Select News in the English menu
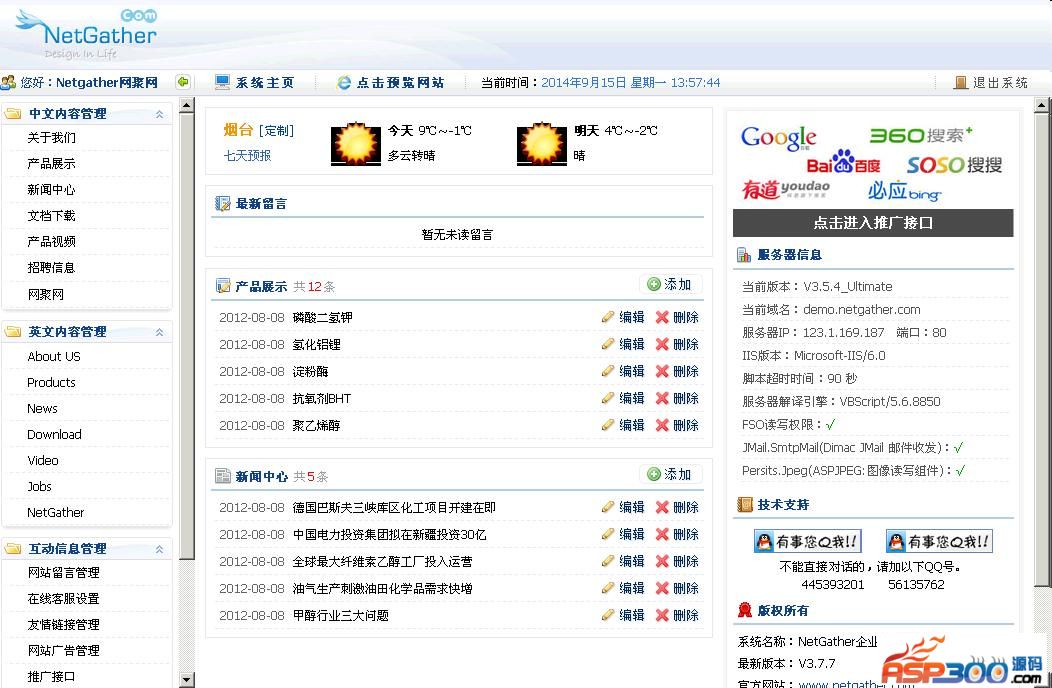The height and width of the screenshot is (688, 1052). pos(42,409)
